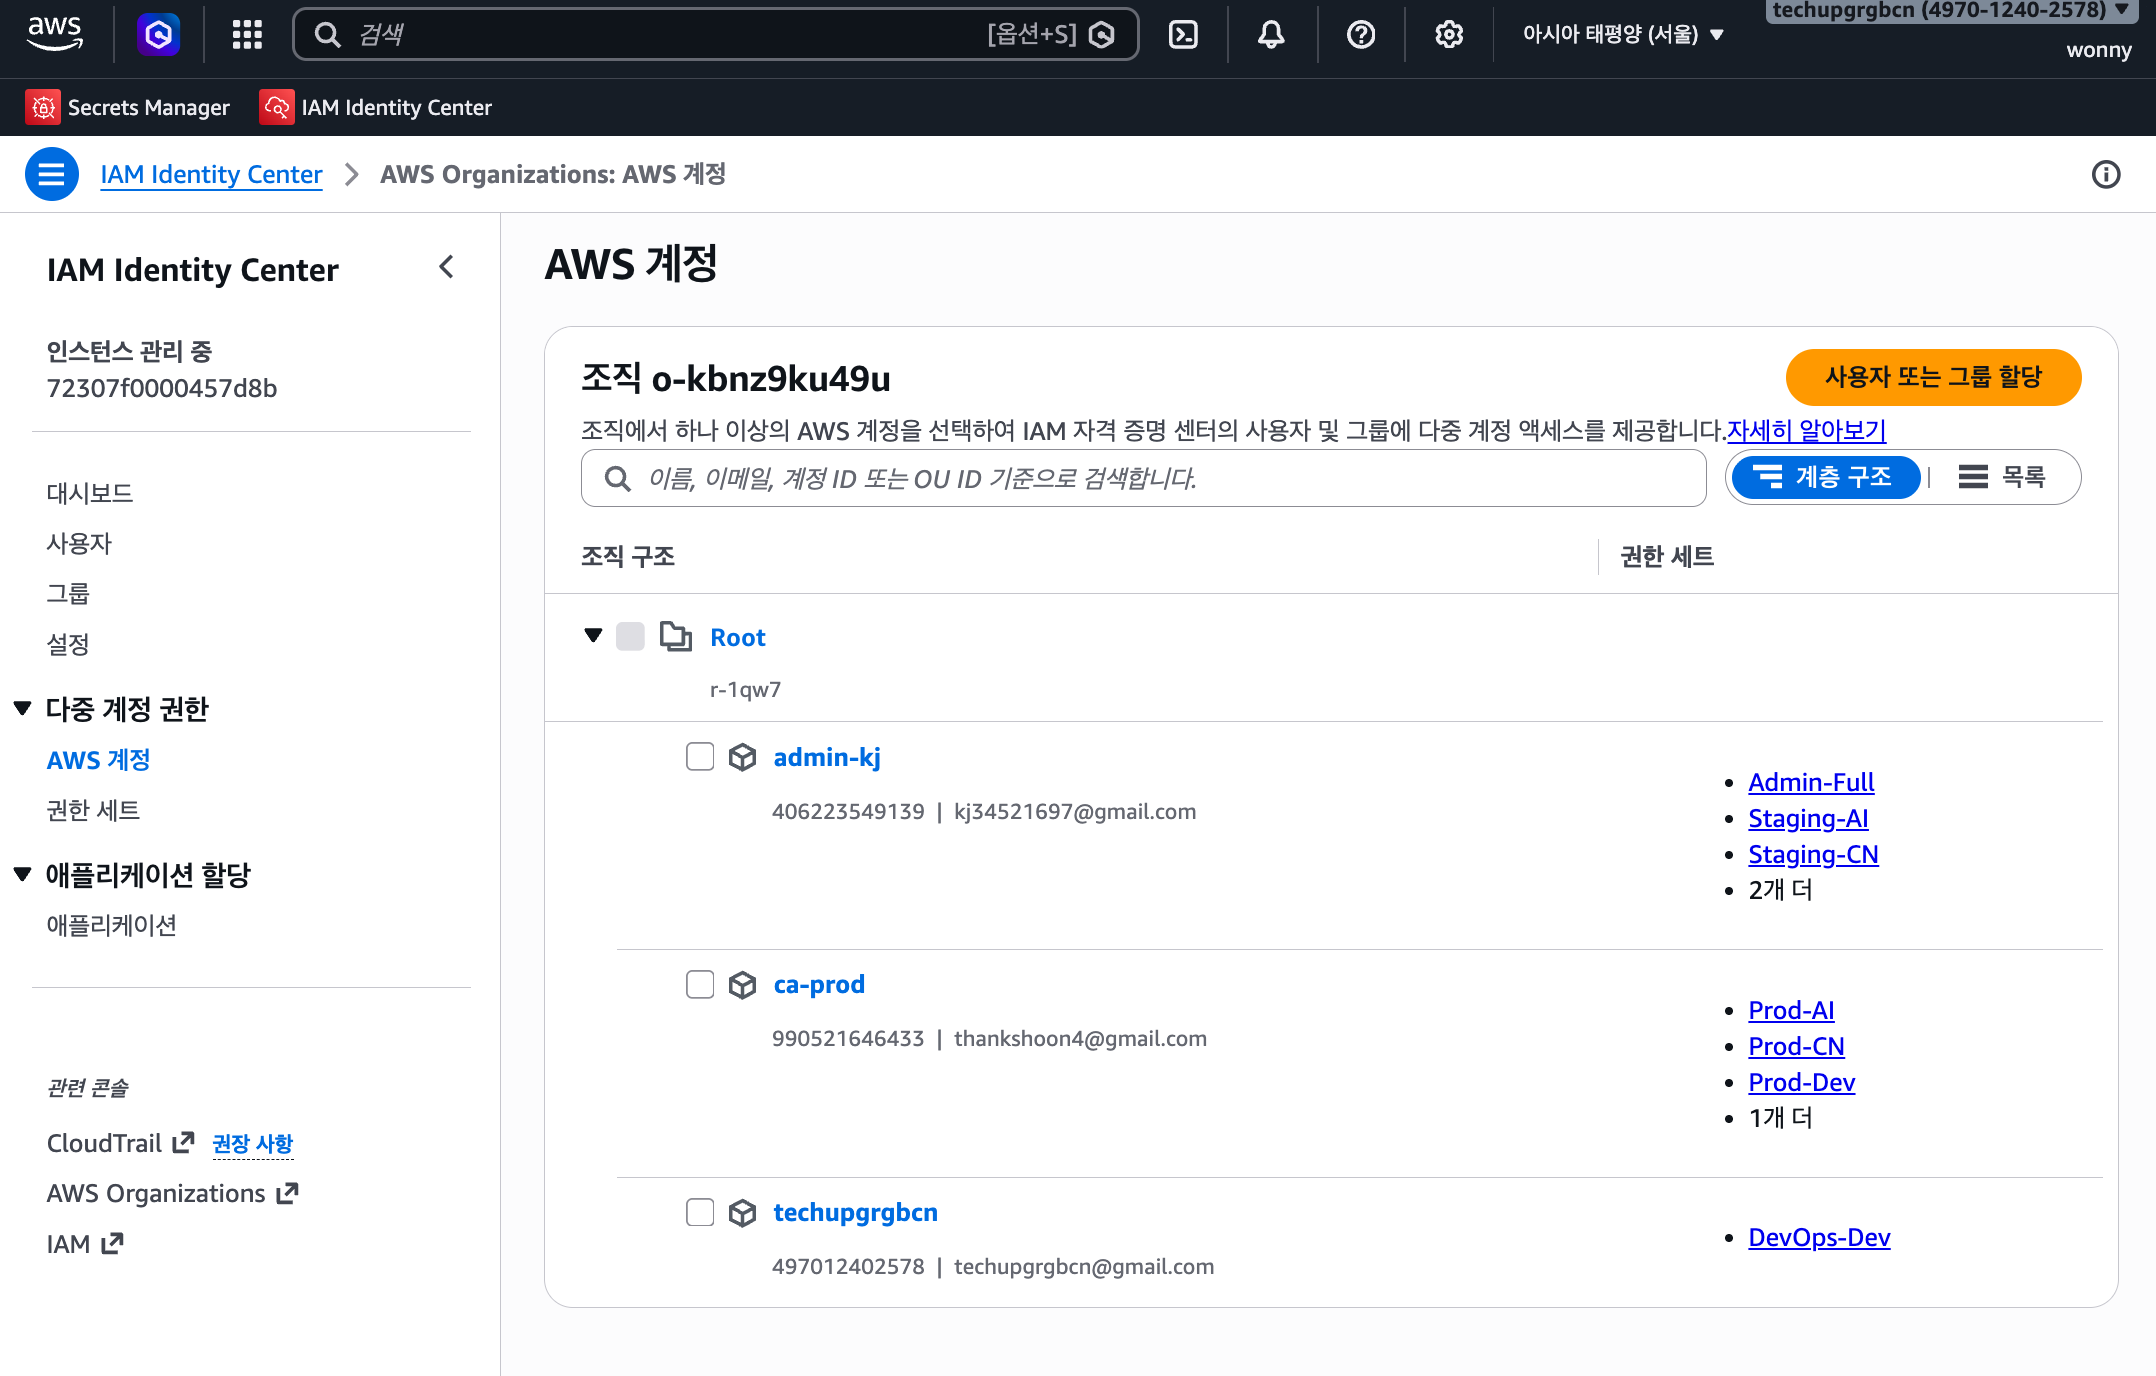Open 권한 세트 in the sidebar
The height and width of the screenshot is (1376, 2156).
(x=93, y=810)
